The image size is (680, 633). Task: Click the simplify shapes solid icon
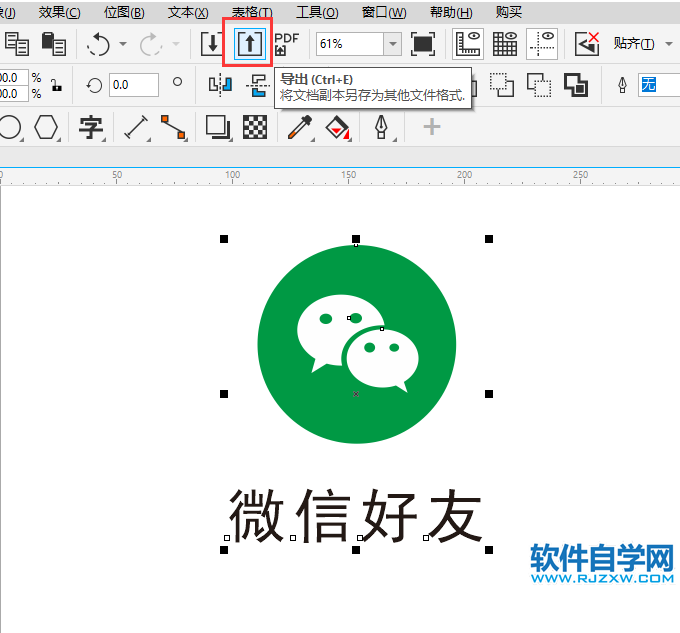[576, 85]
